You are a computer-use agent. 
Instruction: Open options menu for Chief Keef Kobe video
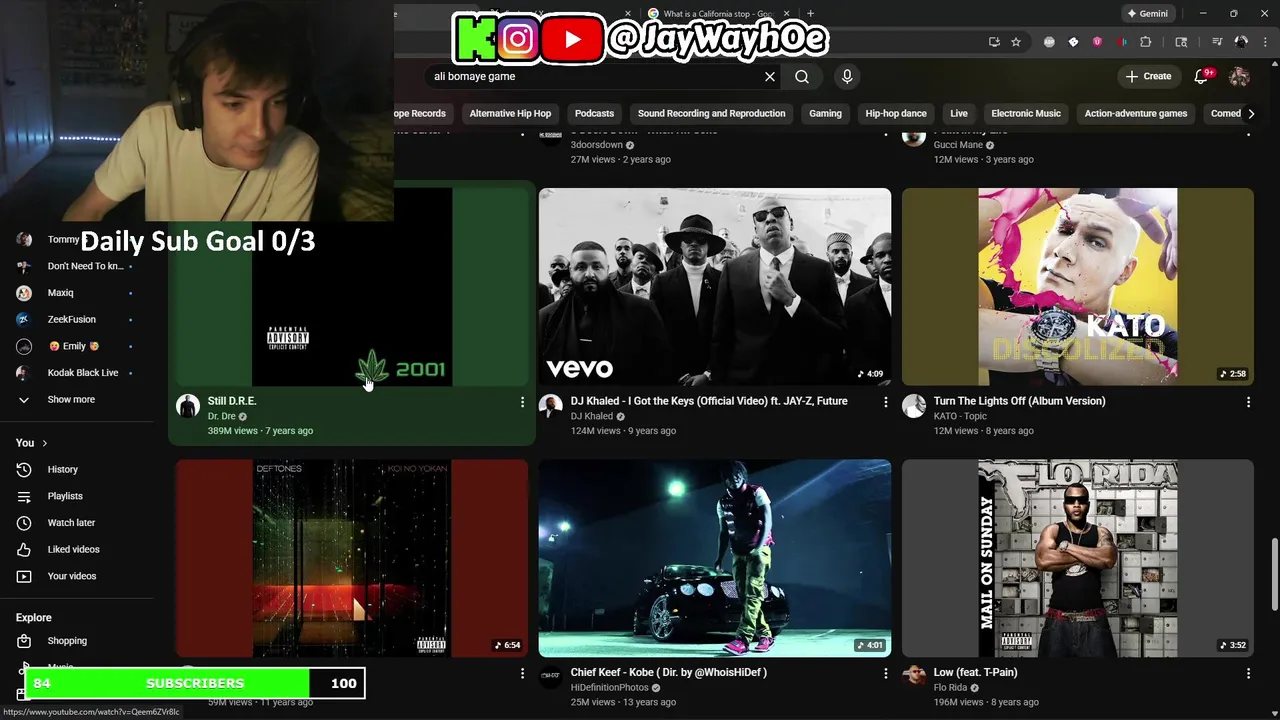coord(885,673)
